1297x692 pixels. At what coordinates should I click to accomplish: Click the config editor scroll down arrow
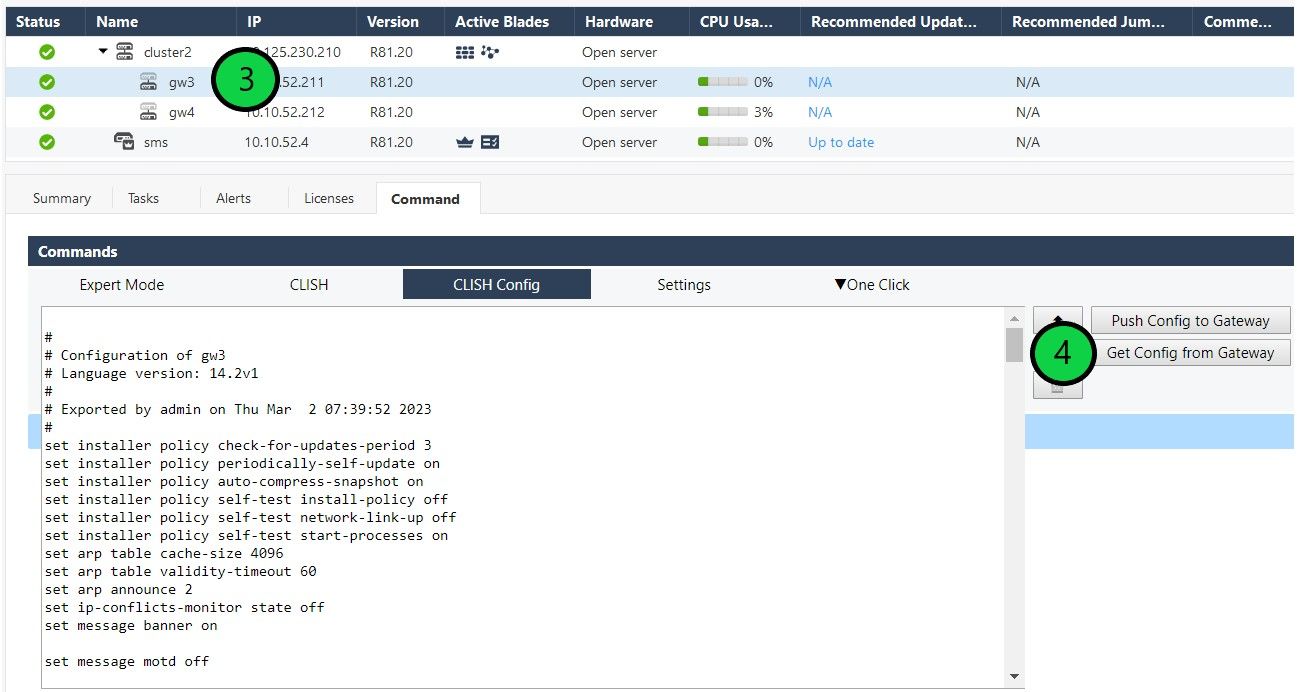[1015, 677]
